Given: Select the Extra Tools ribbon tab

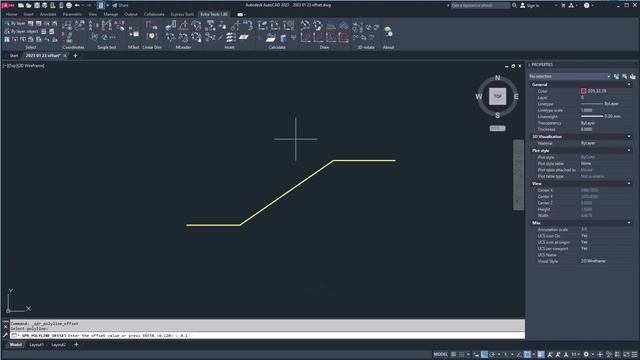Looking at the screenshot, I should [x=214, y=14].
